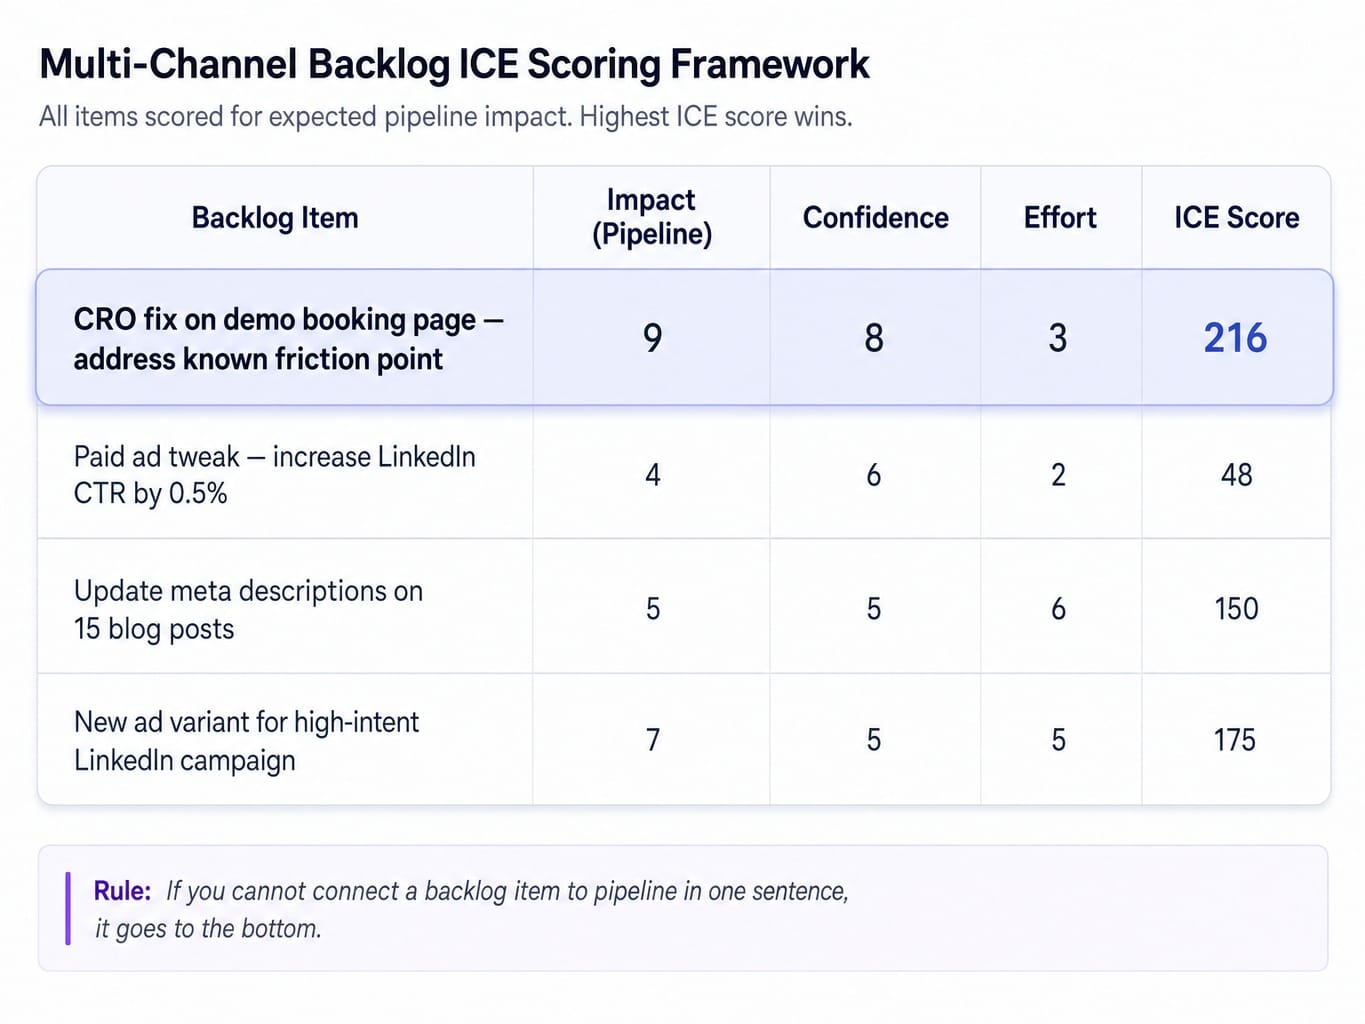
Task: Click Confidence value 8 in CRO fix row
Action: 874,338
